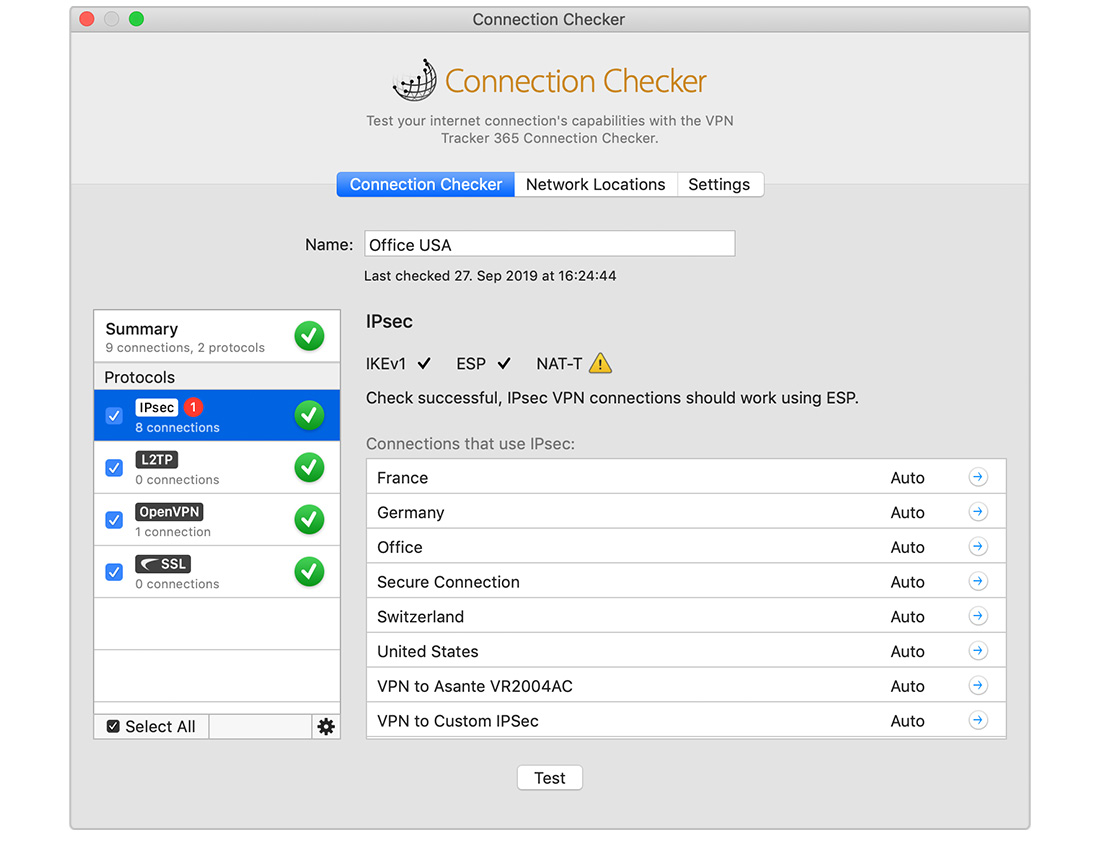The width and height of the screenshot is (1100, 854).
Task: Click the red notification badge on IPsec
Action: tap(193, 407)
